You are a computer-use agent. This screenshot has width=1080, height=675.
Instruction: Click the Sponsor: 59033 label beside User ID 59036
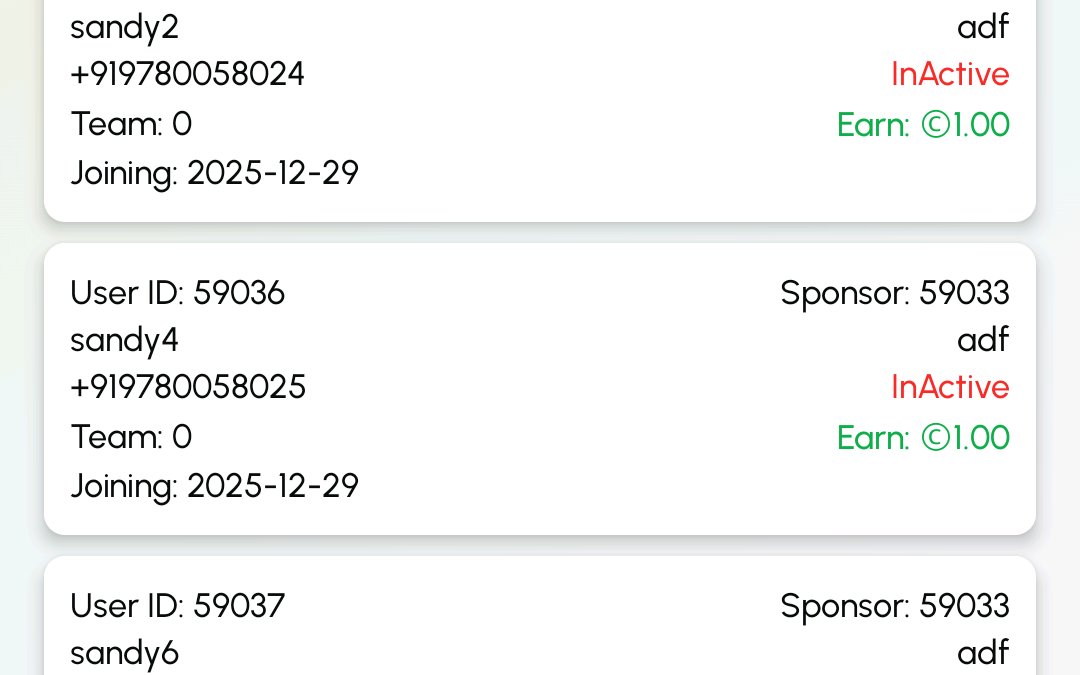coord(895,293)
